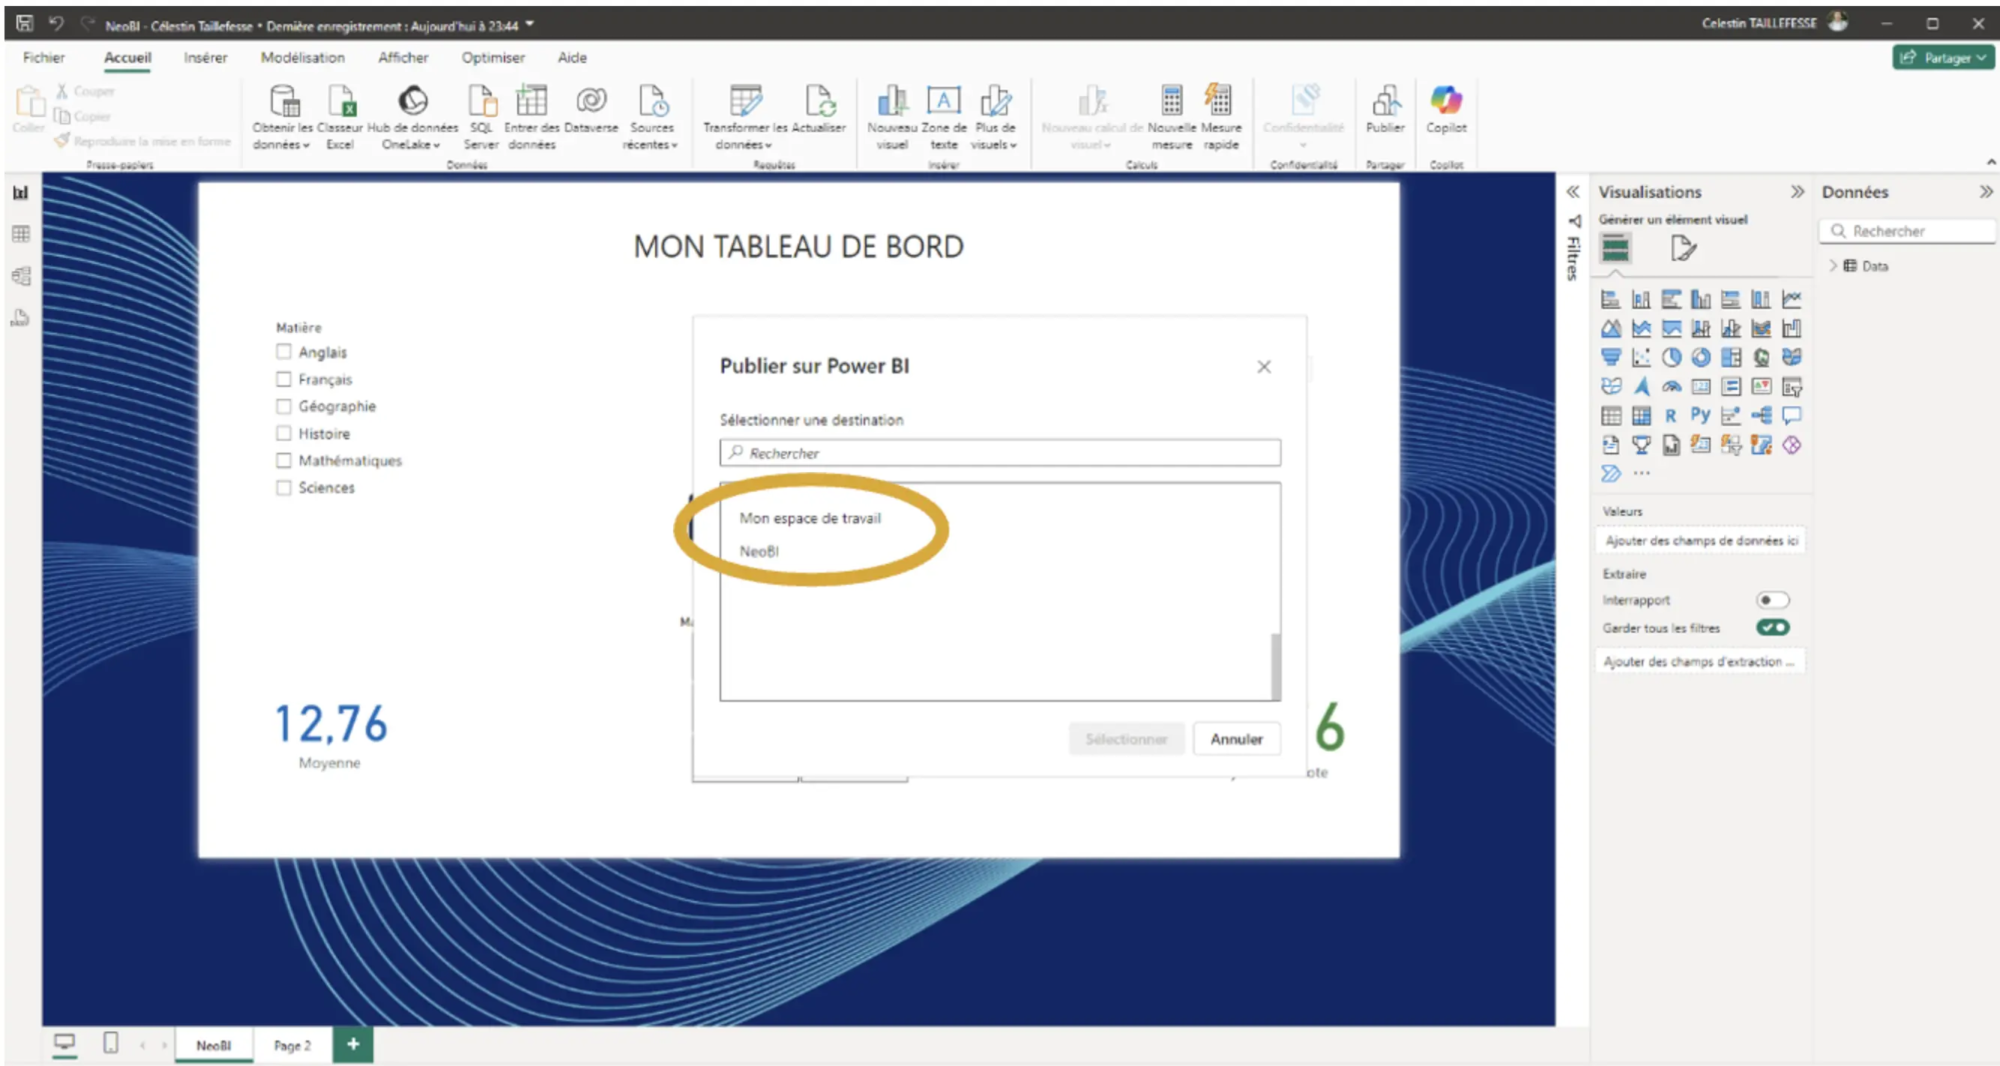Open the Dataverse connector

591,110
